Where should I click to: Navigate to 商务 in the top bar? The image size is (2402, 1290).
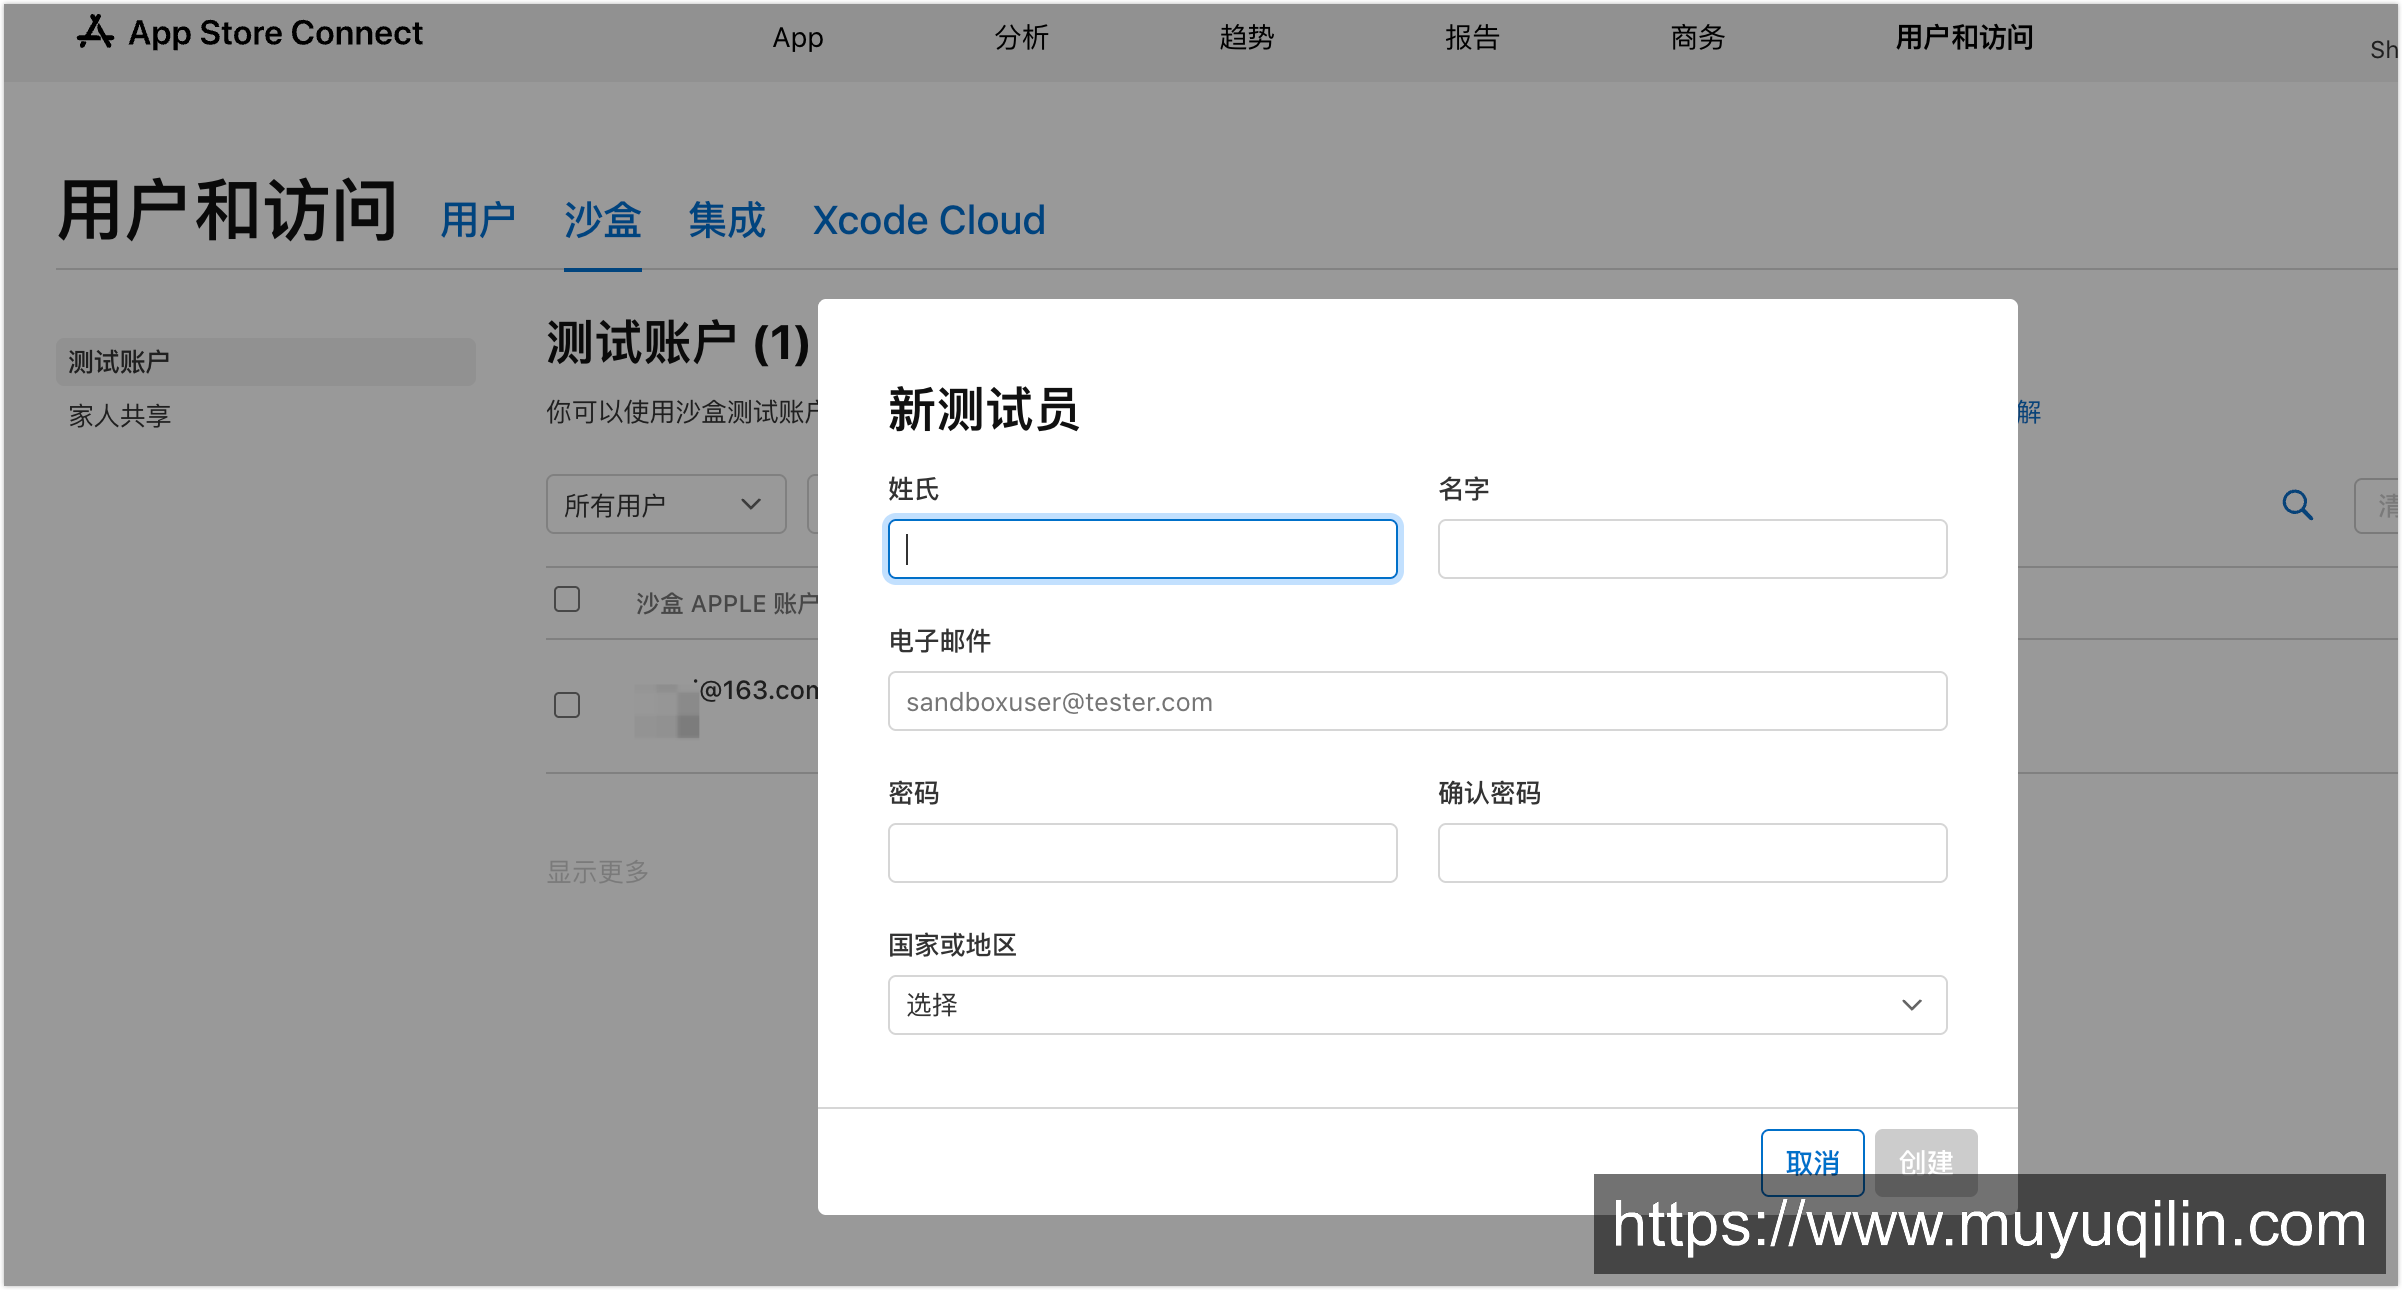point(1698,38)
